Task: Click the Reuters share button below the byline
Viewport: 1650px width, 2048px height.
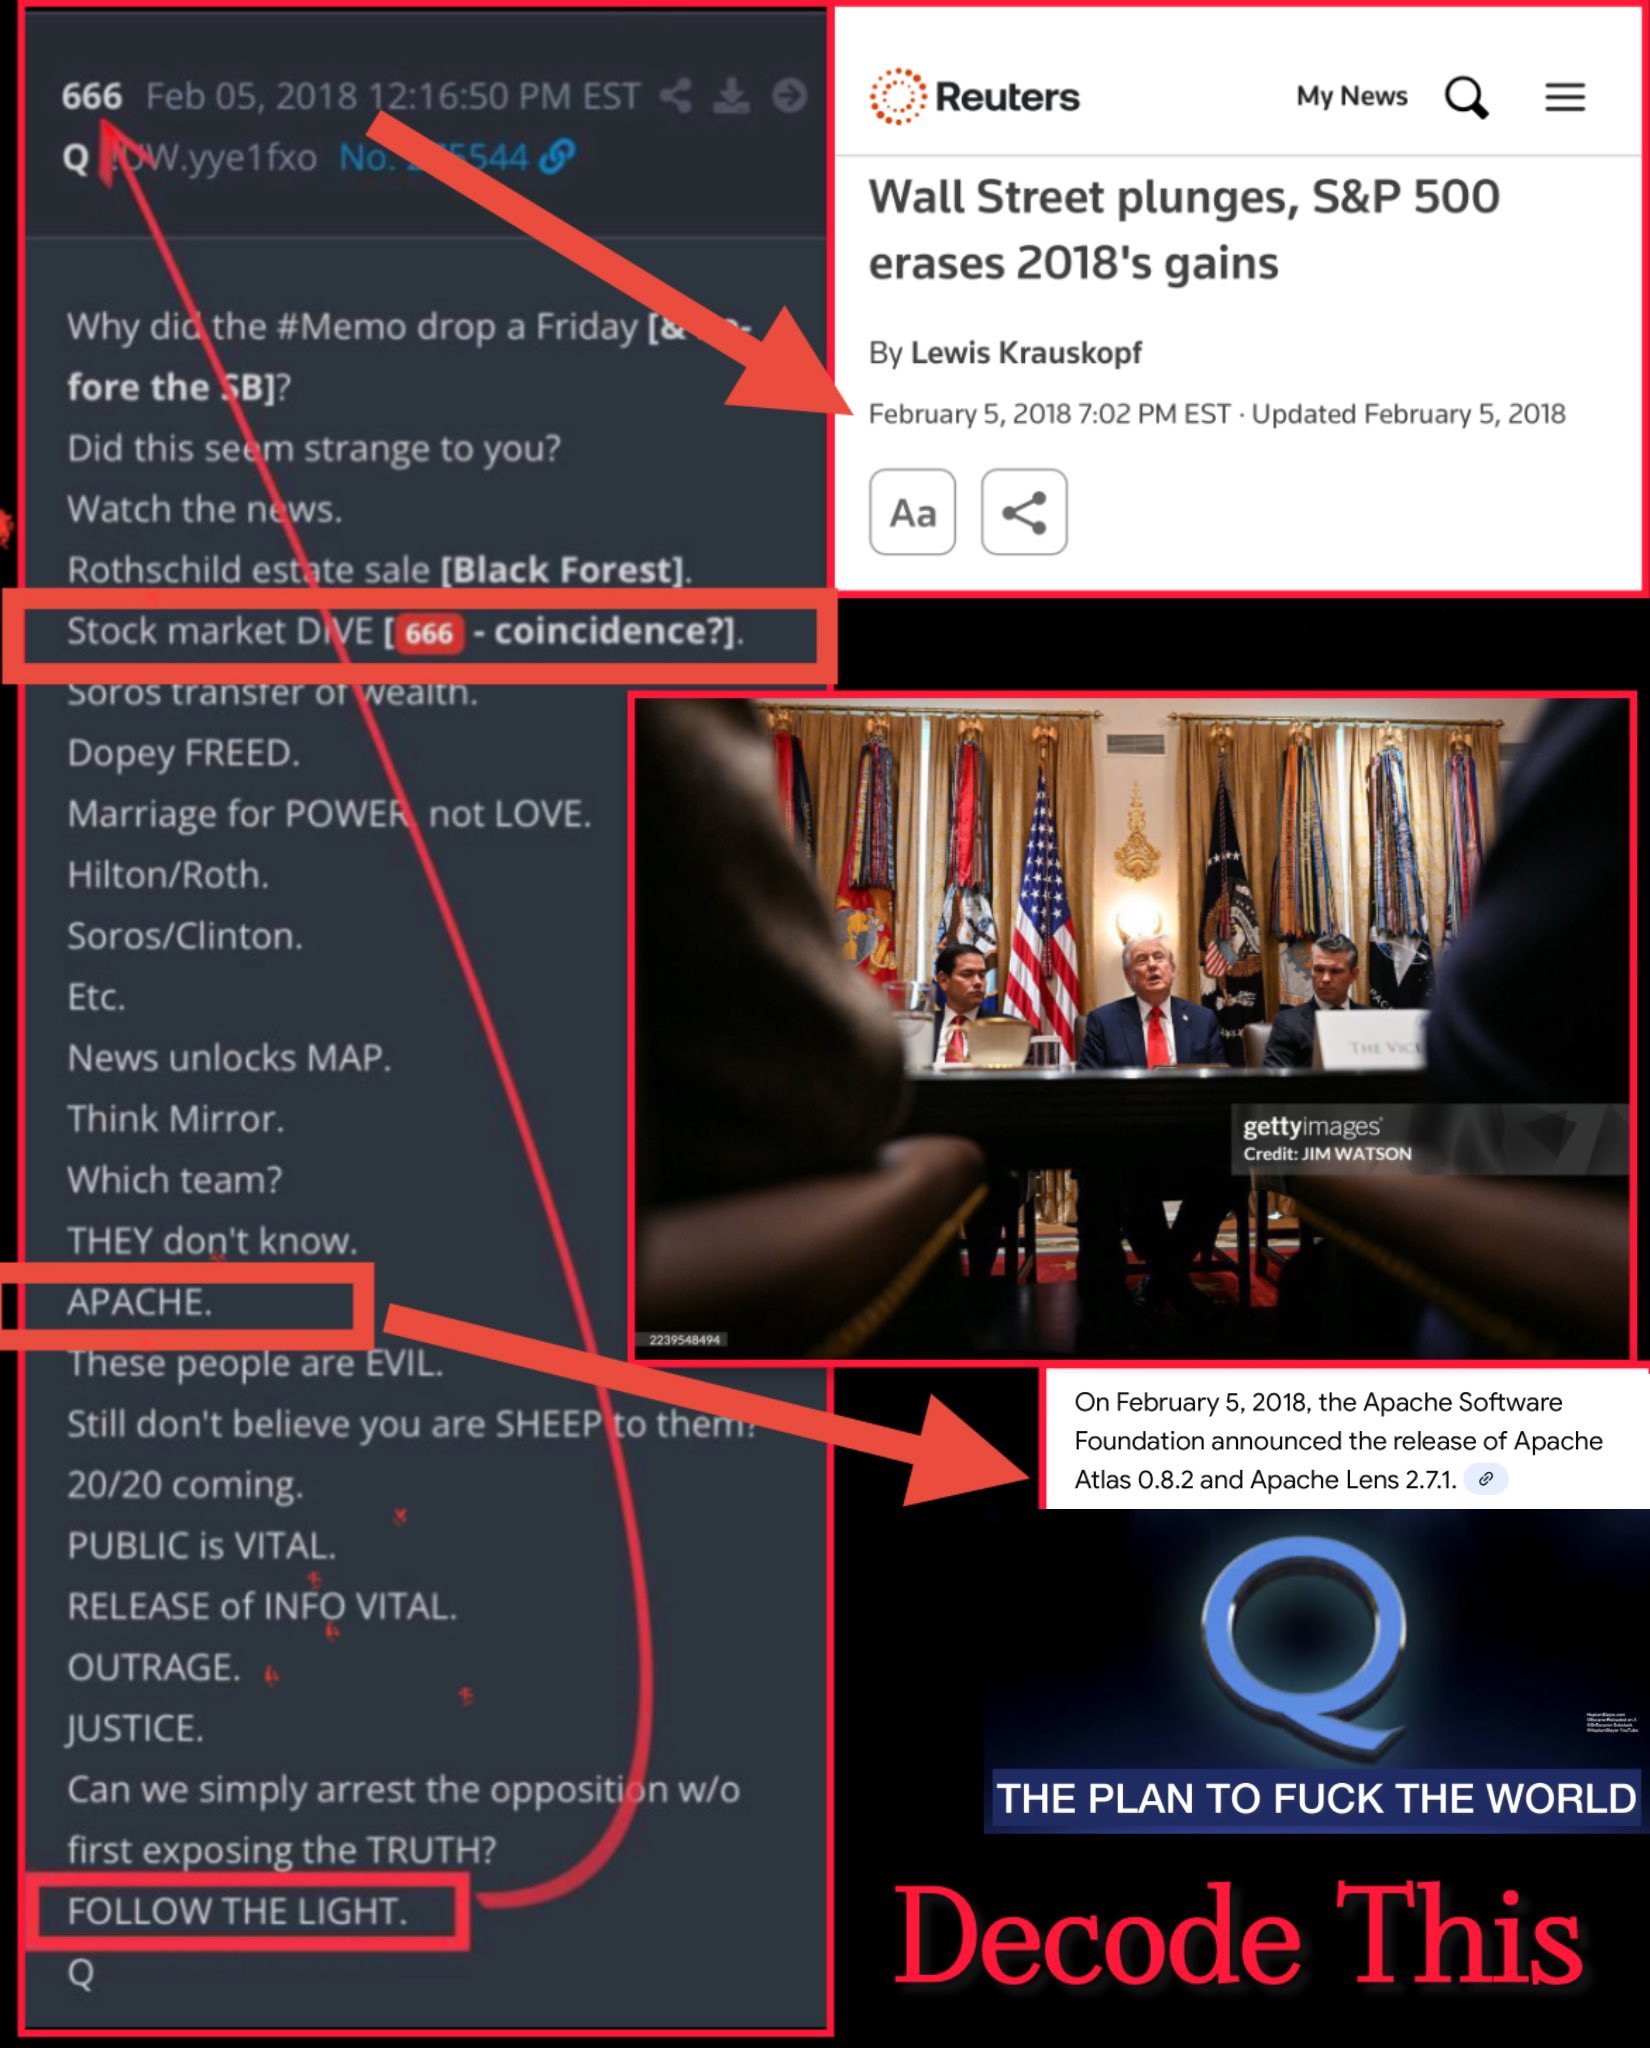Action: pyautogui.click(x=1024, y=512)
